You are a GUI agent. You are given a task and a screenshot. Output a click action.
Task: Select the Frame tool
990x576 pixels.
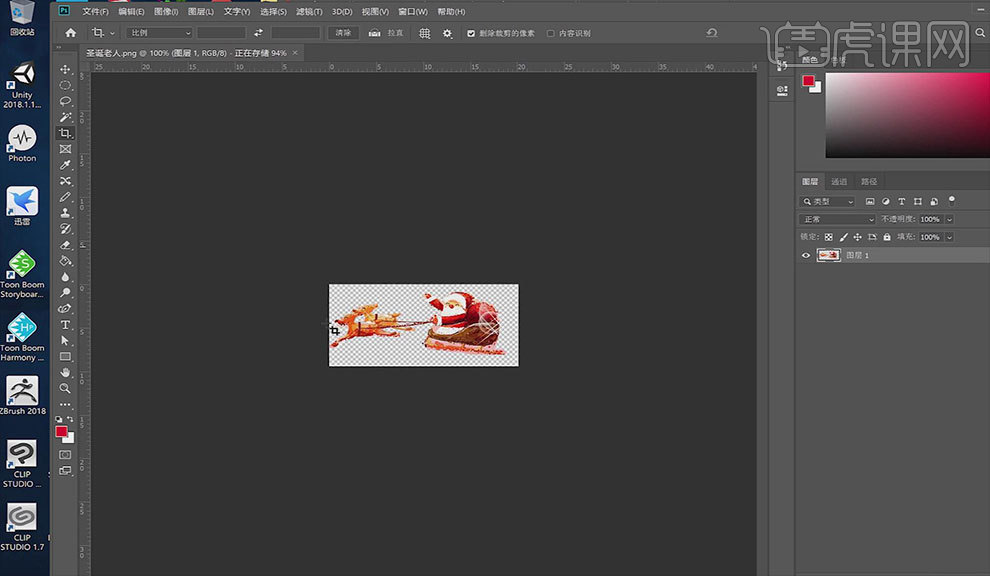pyautogui.click(x=65, y=149)
